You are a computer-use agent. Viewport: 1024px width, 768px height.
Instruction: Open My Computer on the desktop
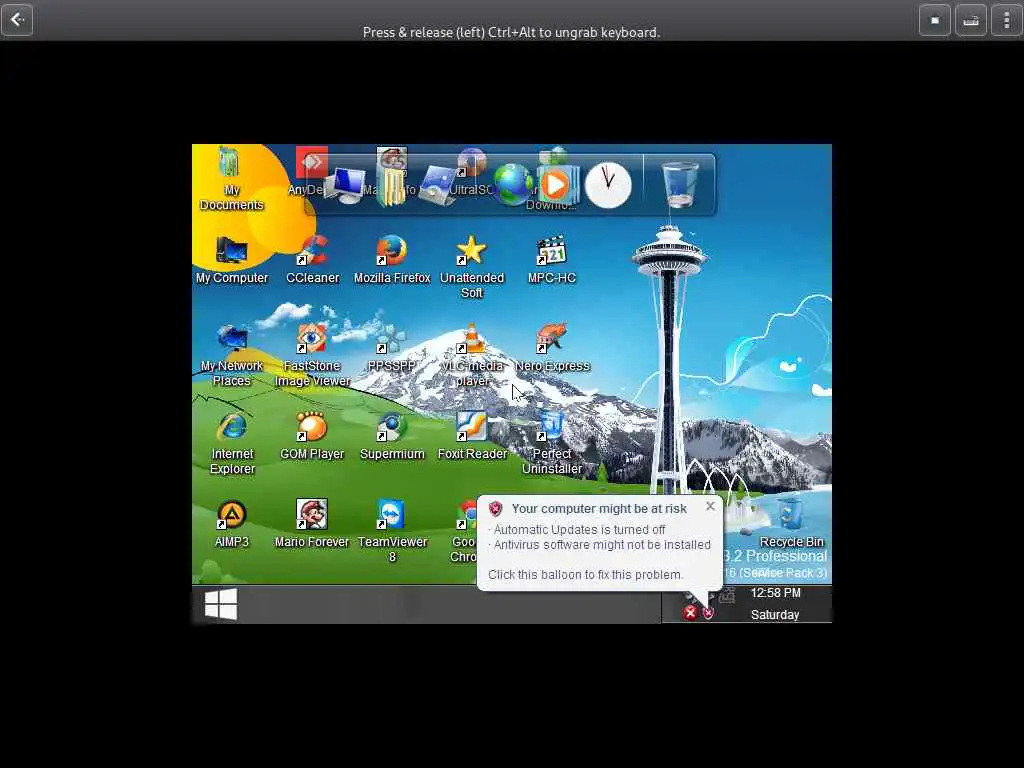(232, 261)
